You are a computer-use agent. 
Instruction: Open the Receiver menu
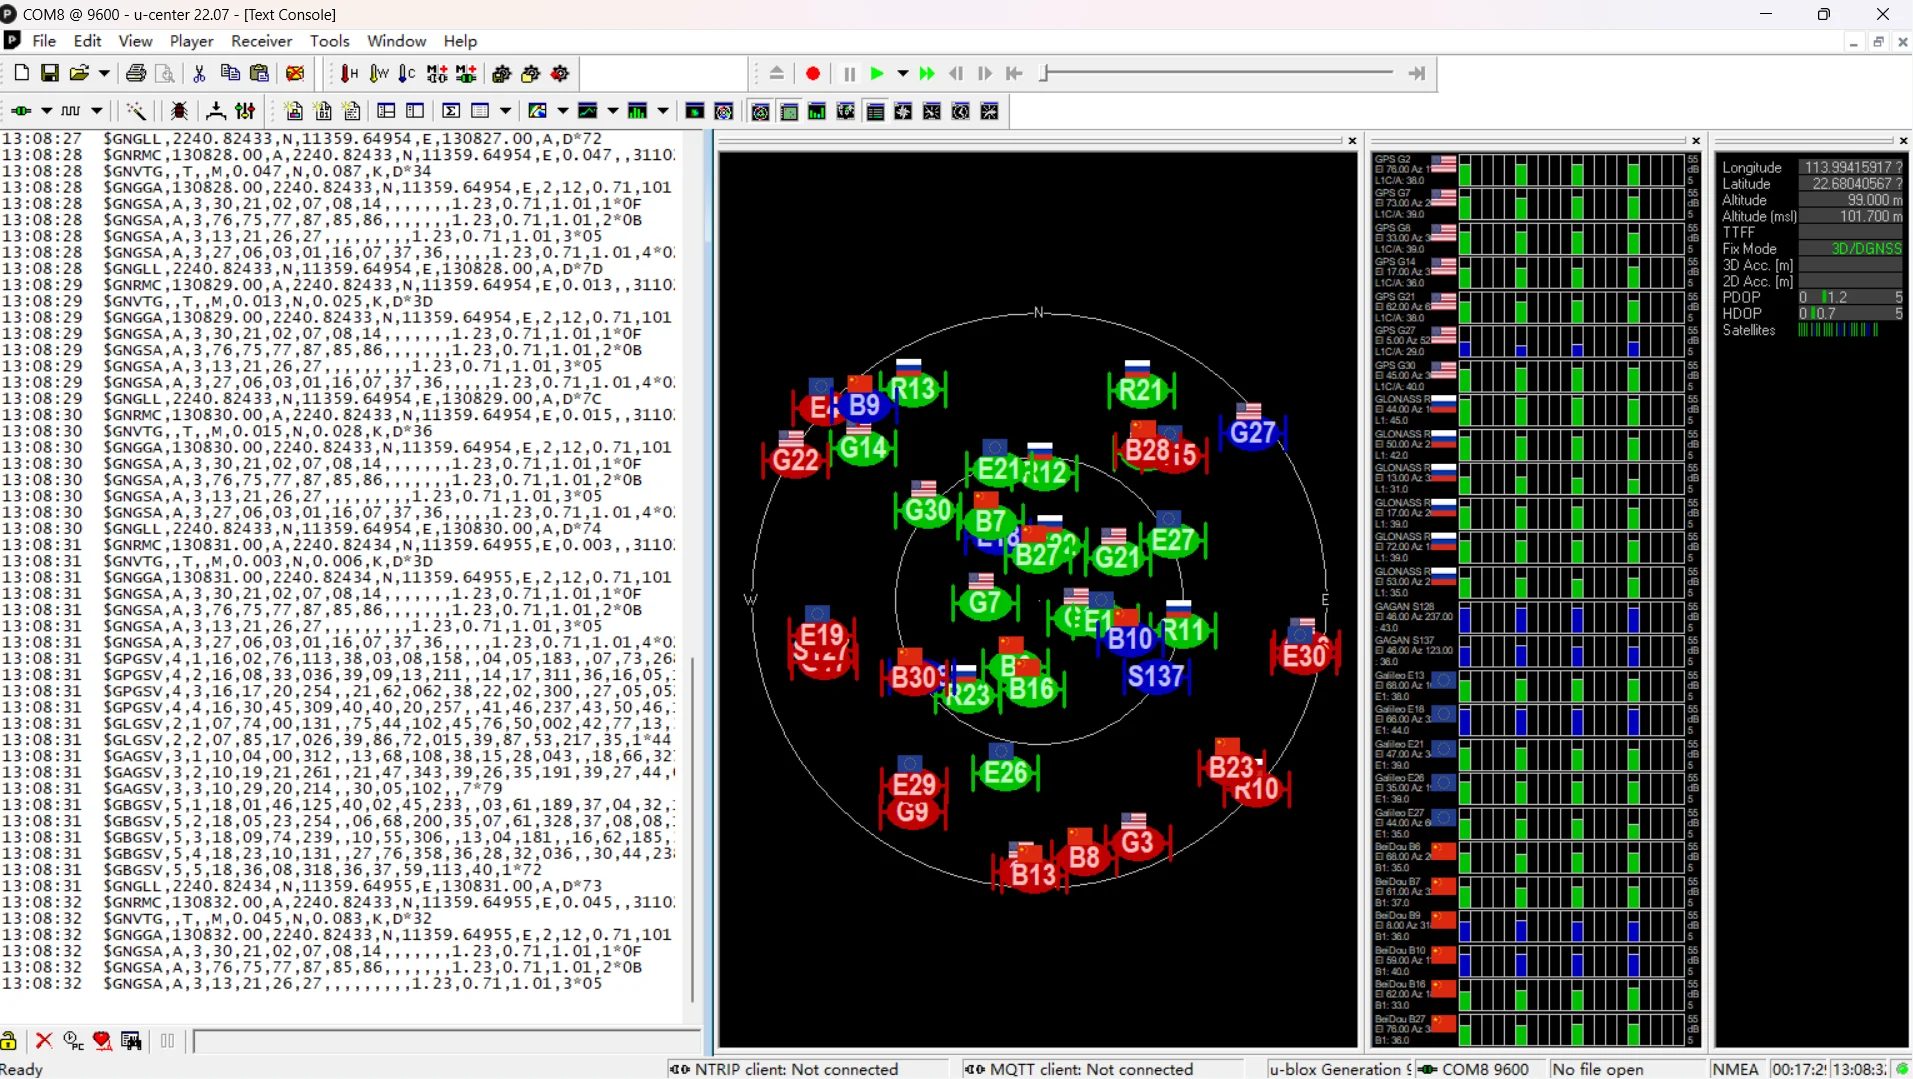[261, 41]
